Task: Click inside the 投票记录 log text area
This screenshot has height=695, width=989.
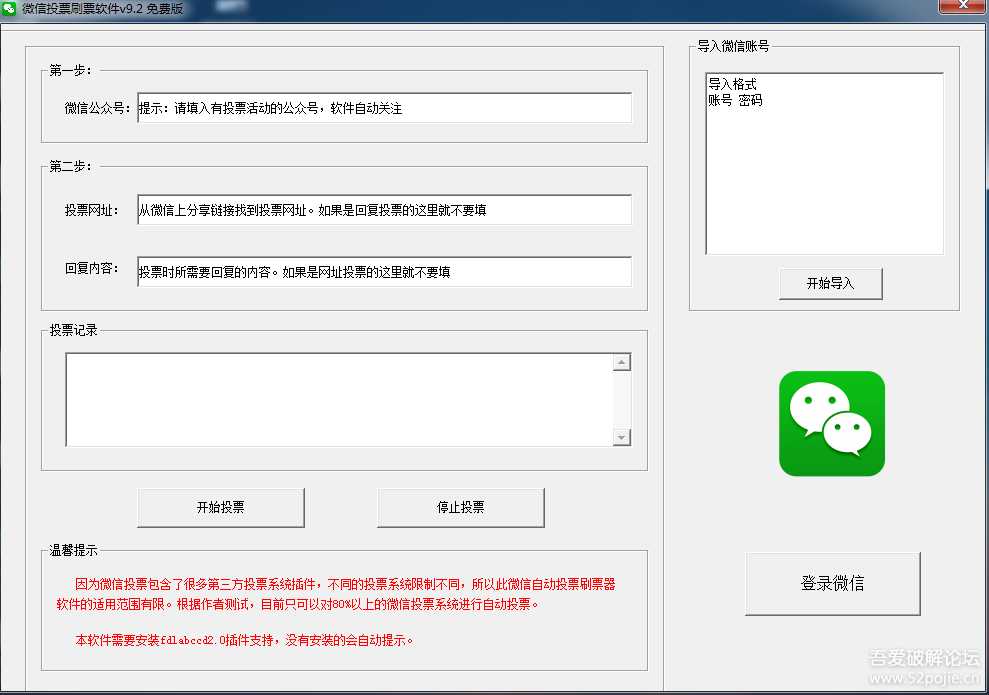Action: (x=339, y=400)
